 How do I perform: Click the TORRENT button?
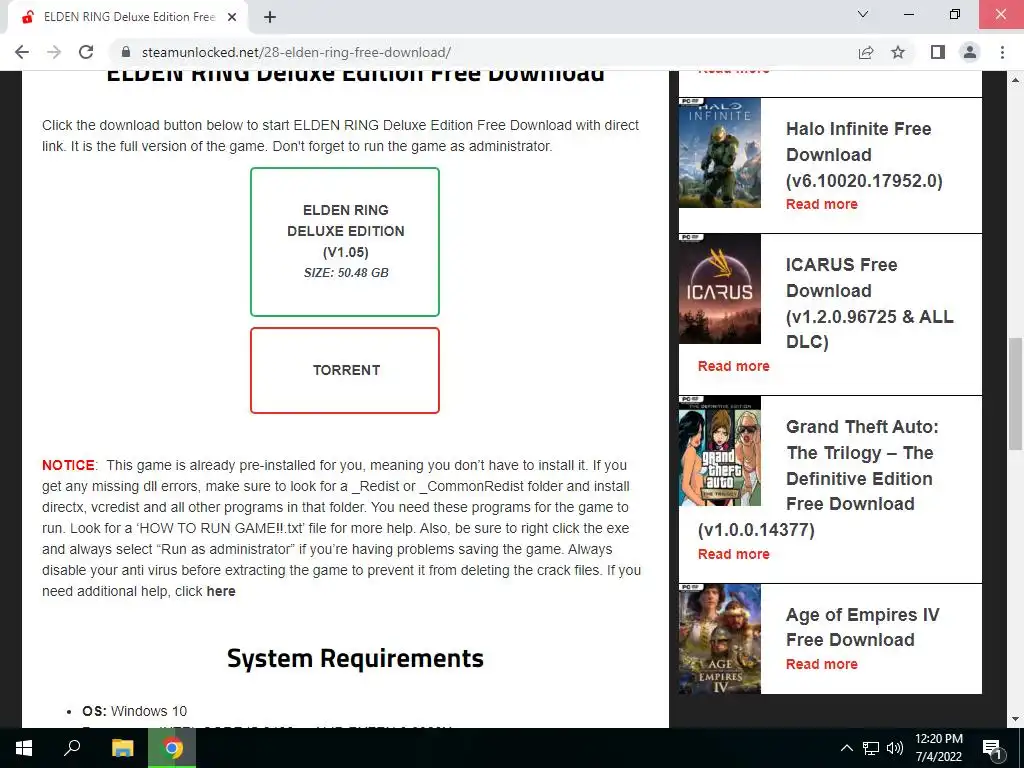coord(345,370)
